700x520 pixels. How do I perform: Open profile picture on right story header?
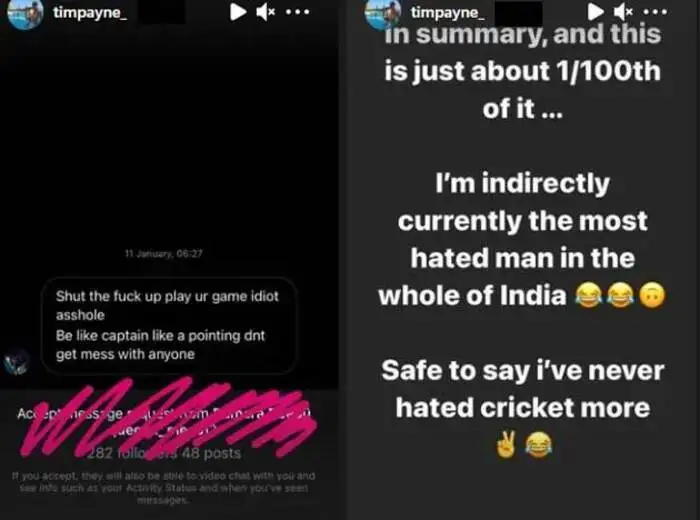pyautogui.click(x=383, y=14)
